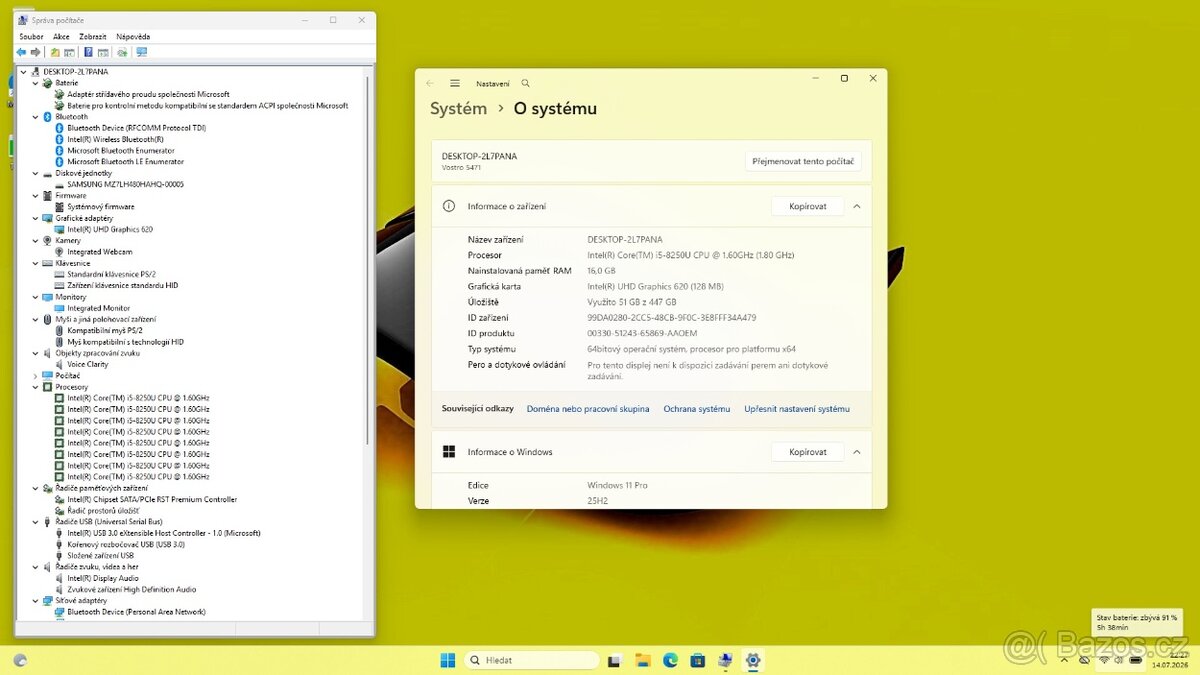Image resolution: width=1200 pixels, height=675 pixels.
Task: Copy Windows info with lower Kopírovat button
Action: [x=808, y=452]
